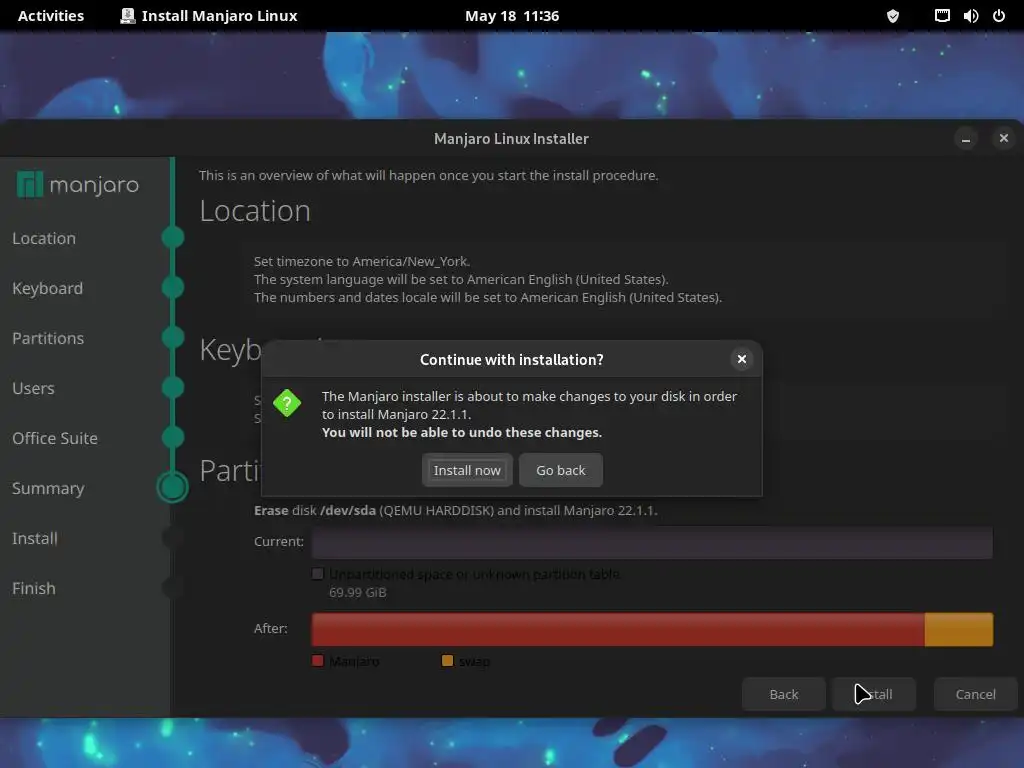Image resolution: width=1024 pixels, height=768 pixels.
Task: Click the Manjaro logo in sidebar
Action: [x=78, y=185]
